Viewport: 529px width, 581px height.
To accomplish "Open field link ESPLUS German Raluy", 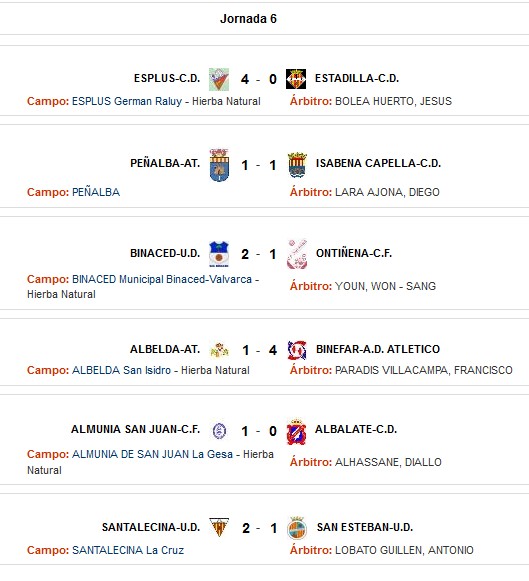I will (127, 101).
